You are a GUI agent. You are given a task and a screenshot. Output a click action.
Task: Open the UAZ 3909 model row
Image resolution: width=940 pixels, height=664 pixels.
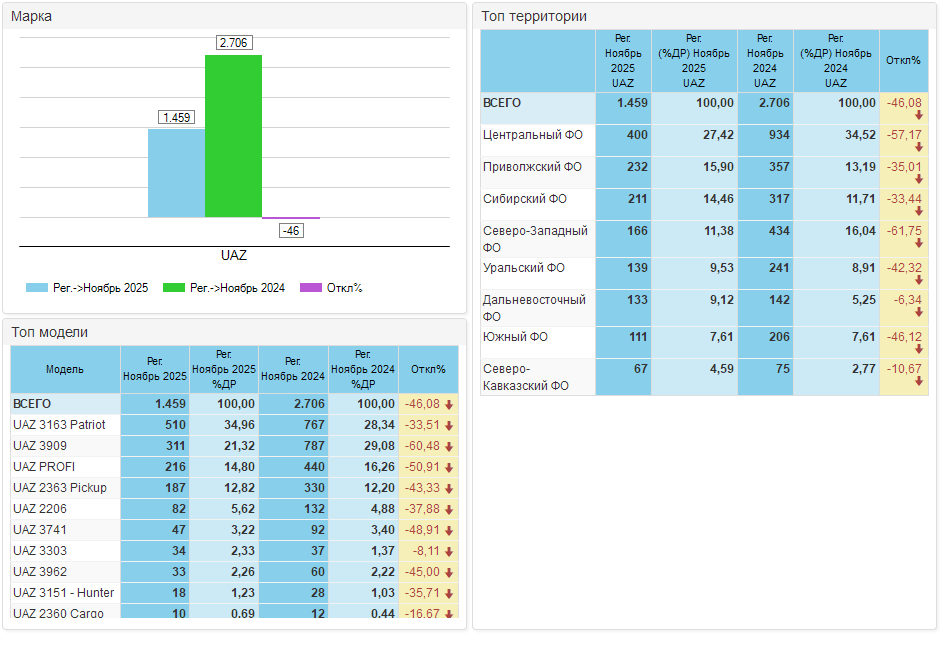click(39, 446)
